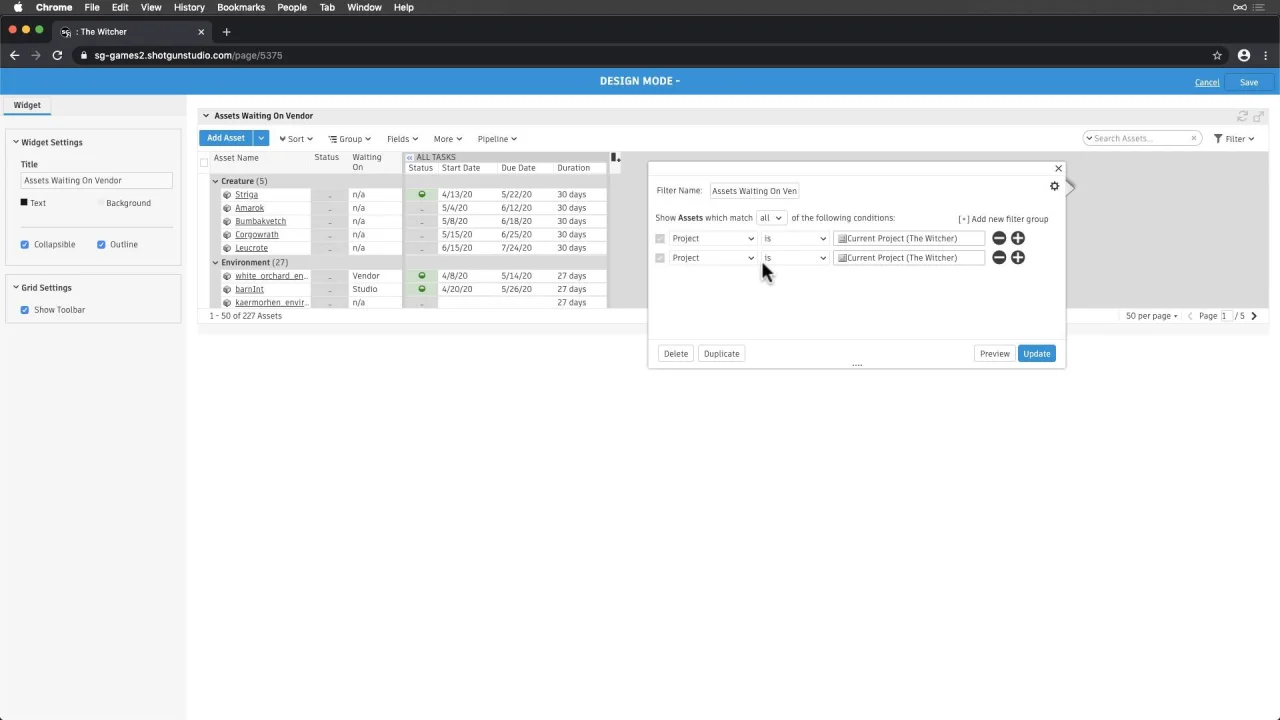Open first condition's Project field dropdown
Viewport: 1280px width, 720px height.
click(x=713, y=238)
